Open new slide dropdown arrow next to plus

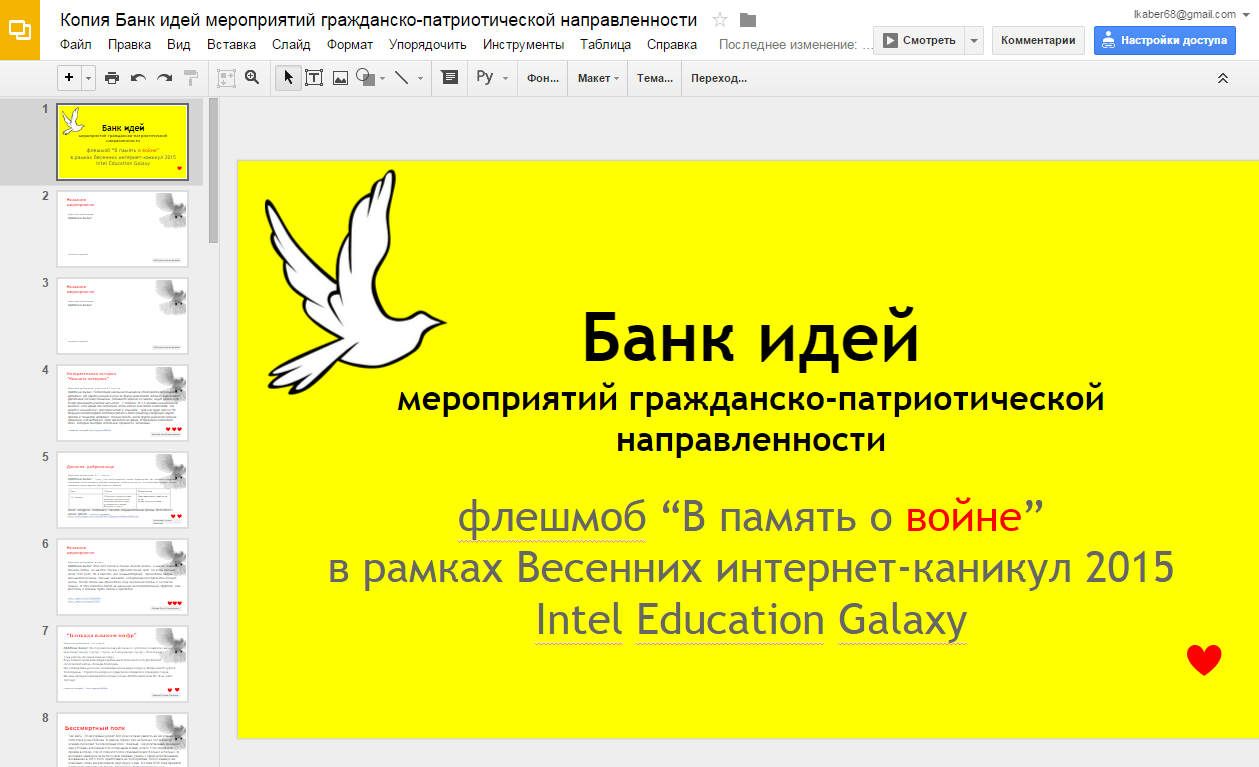pyautogui.click(x=89, y=78)
